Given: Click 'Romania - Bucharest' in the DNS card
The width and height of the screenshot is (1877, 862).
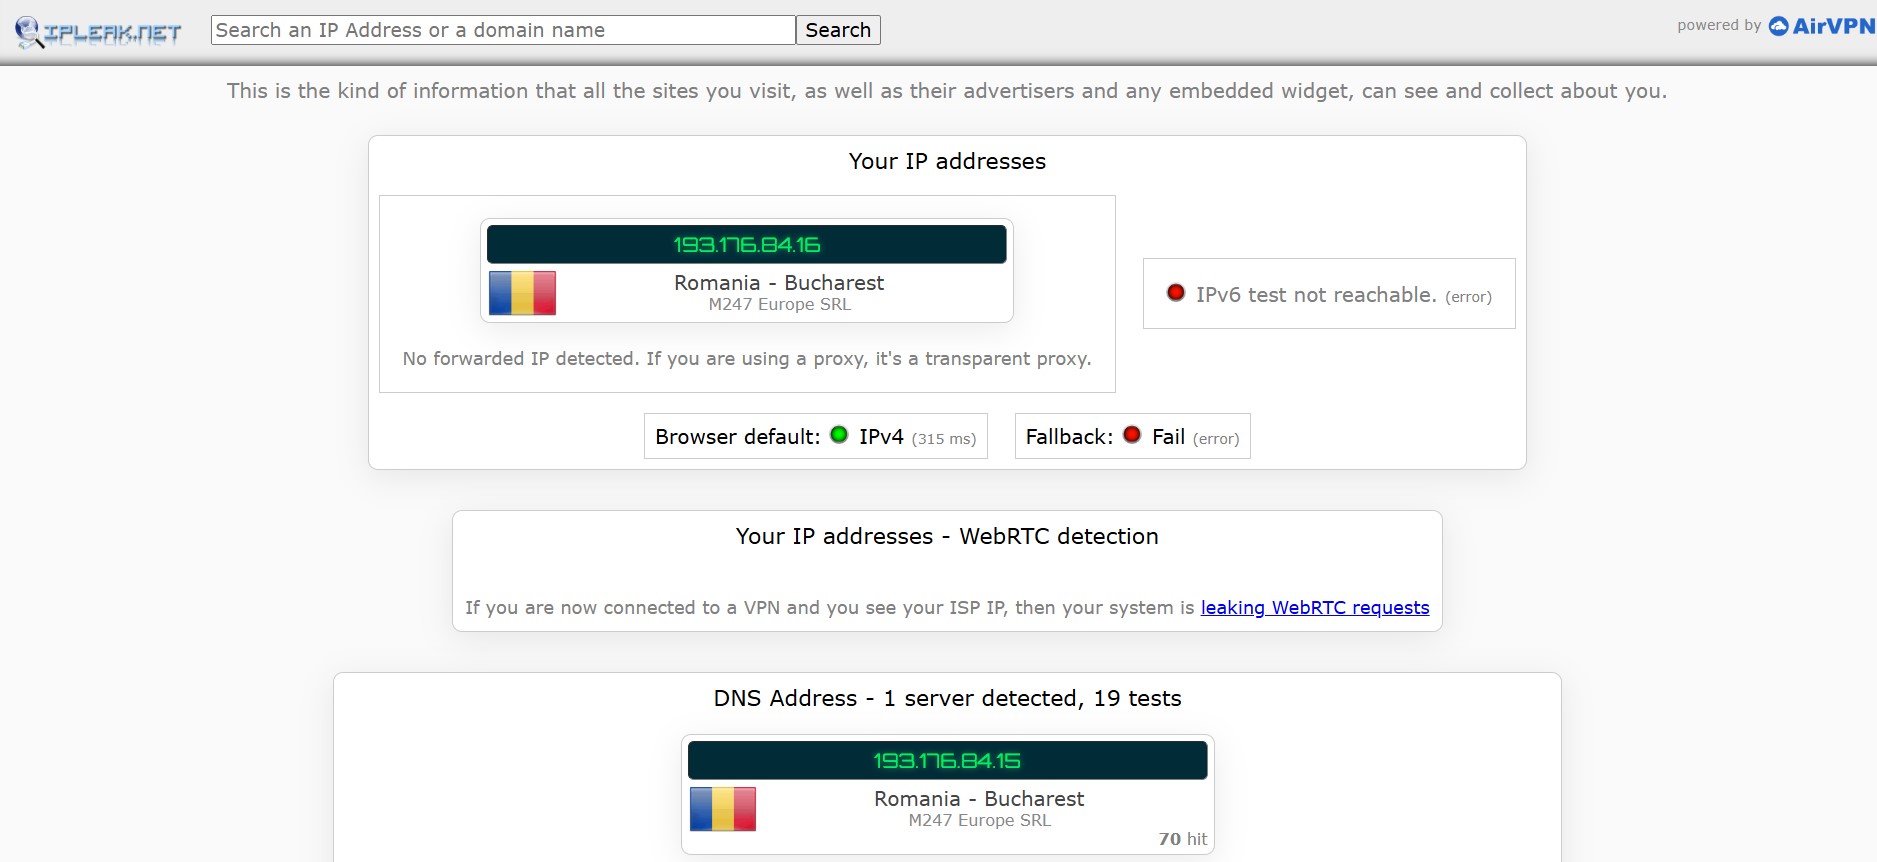Looking at the screenshot, I should (979, 799).
